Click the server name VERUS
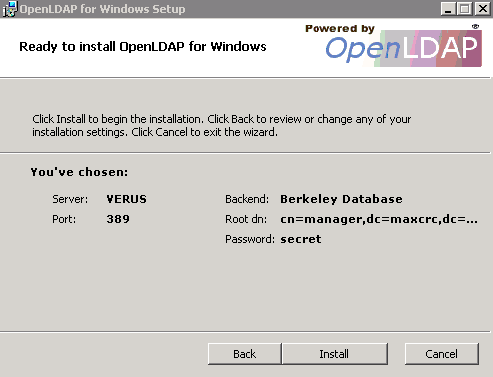This screenshot has height=377, width=493. click(126, 199)
